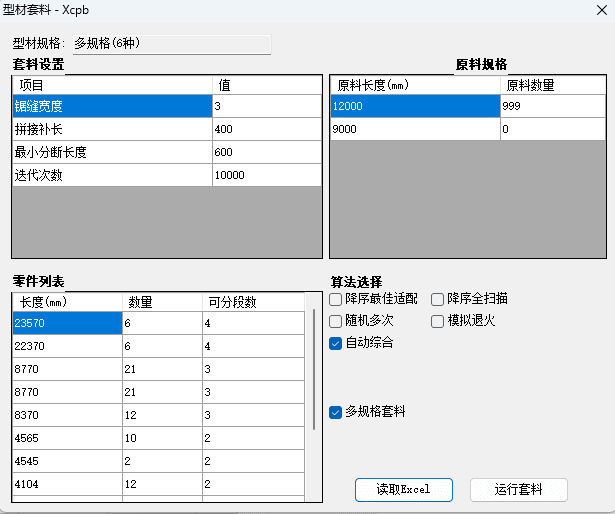Click segment count 2 in 4545 row
615x514 pixels.
coord(253,461)
